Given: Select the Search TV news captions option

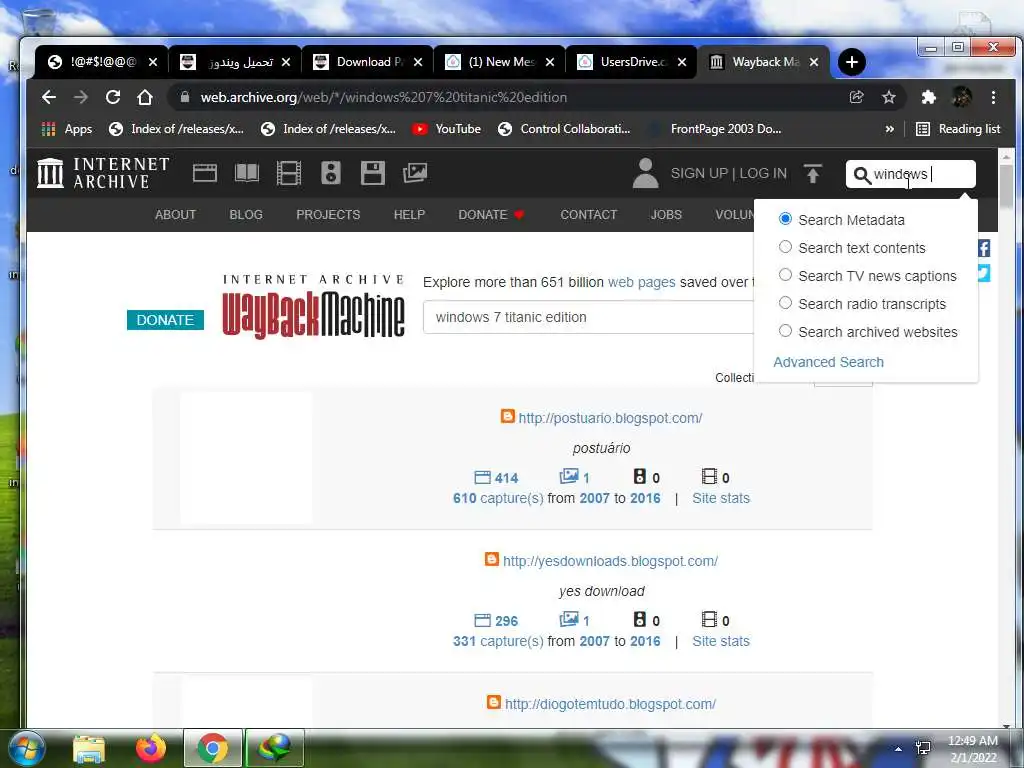Looking at the screenshot, I should click(x=786, y=275).
